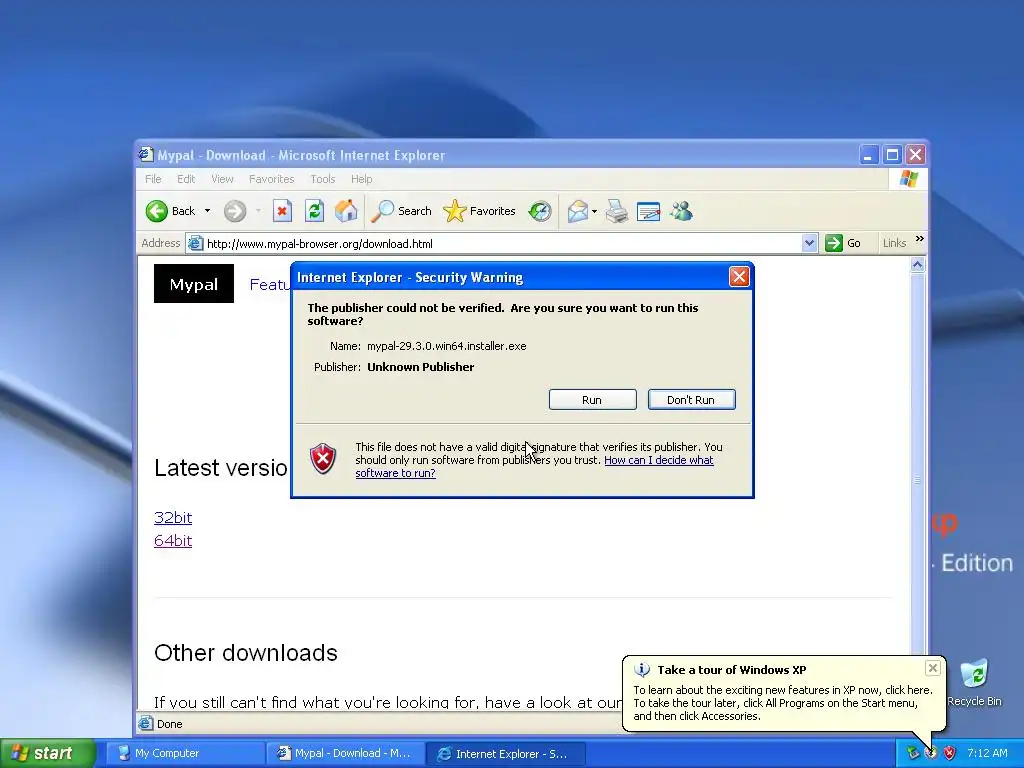Open the View menu

point(222,179)
